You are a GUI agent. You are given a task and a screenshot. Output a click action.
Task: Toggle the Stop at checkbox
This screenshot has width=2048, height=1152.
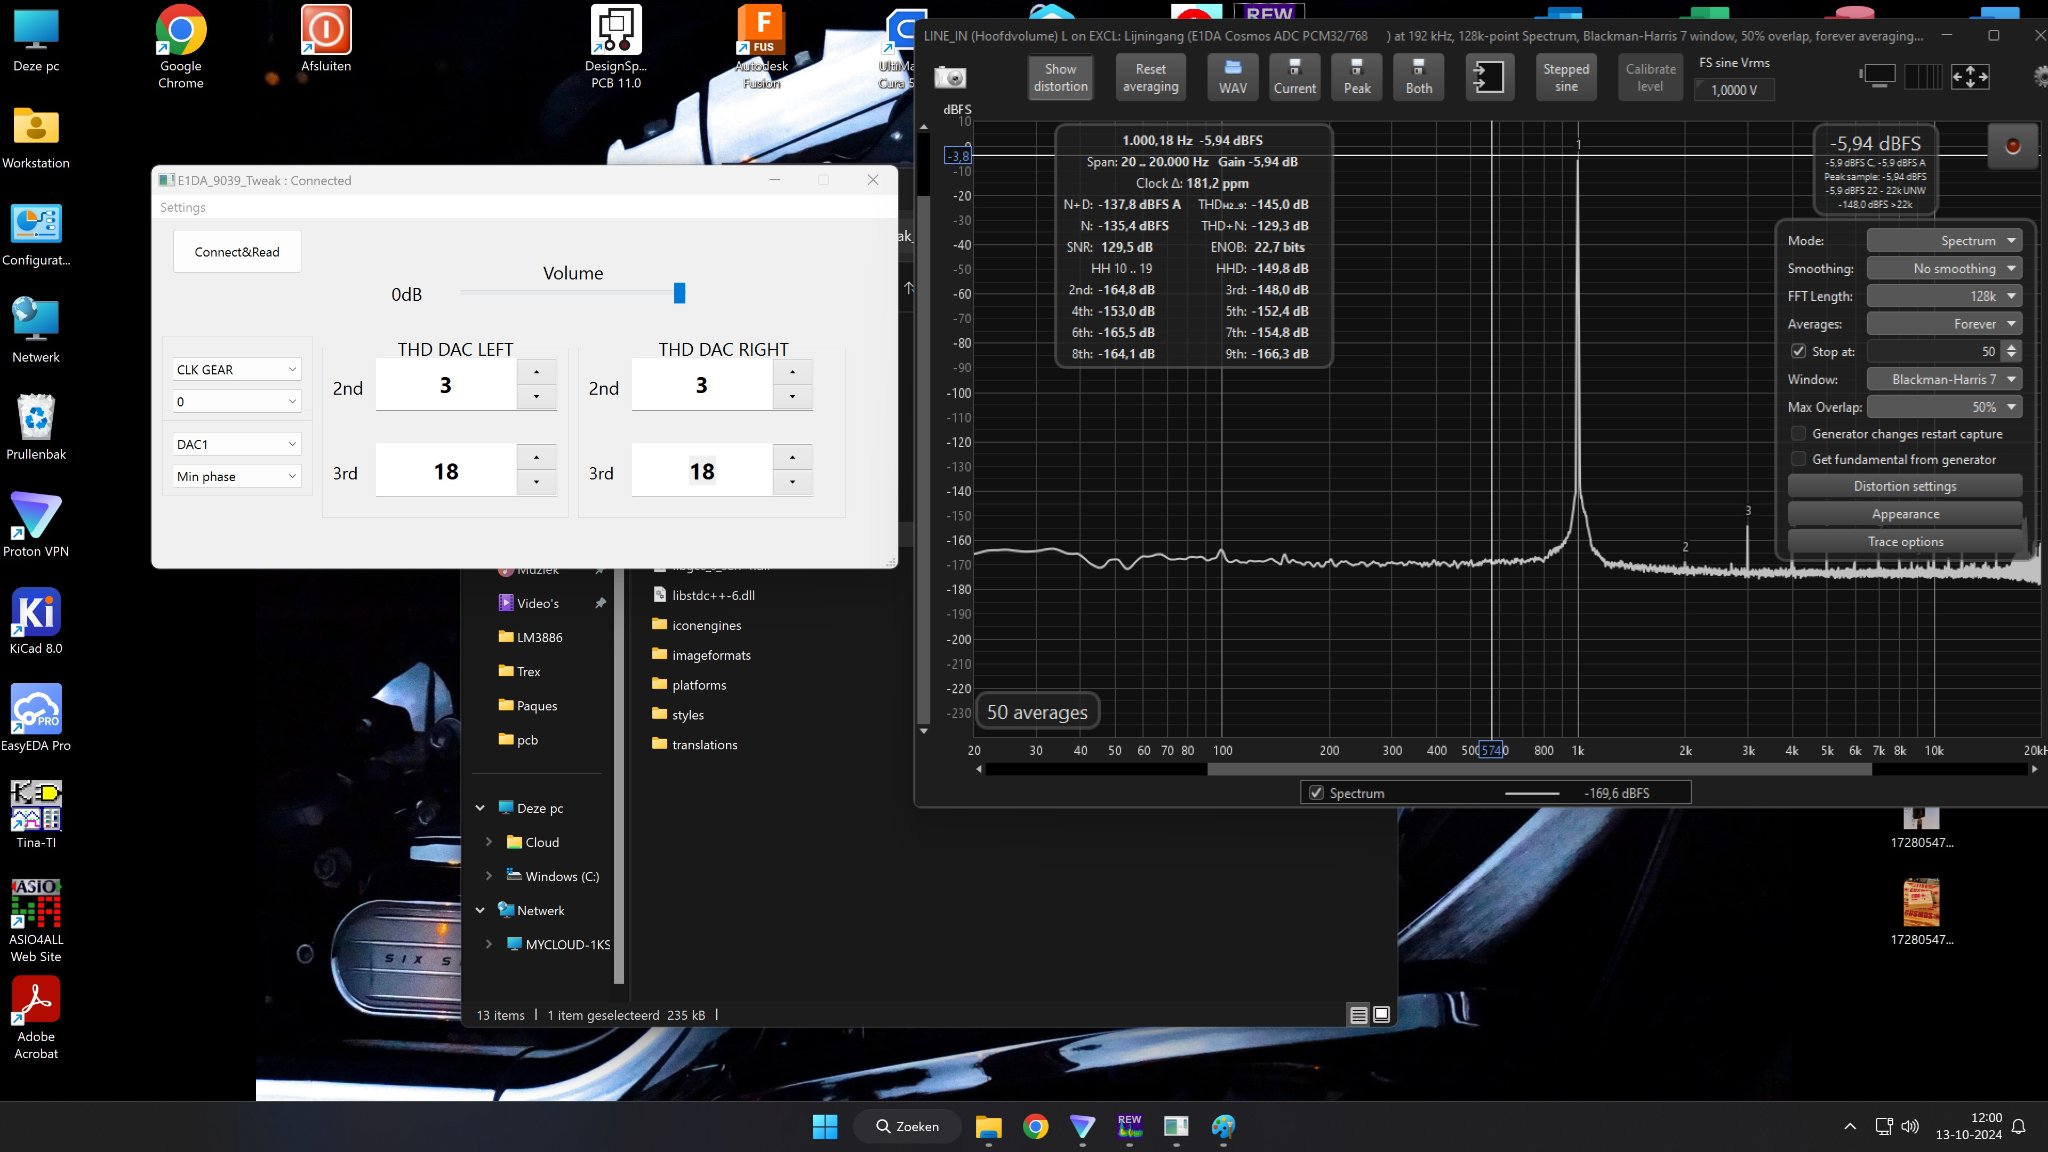1798,352
